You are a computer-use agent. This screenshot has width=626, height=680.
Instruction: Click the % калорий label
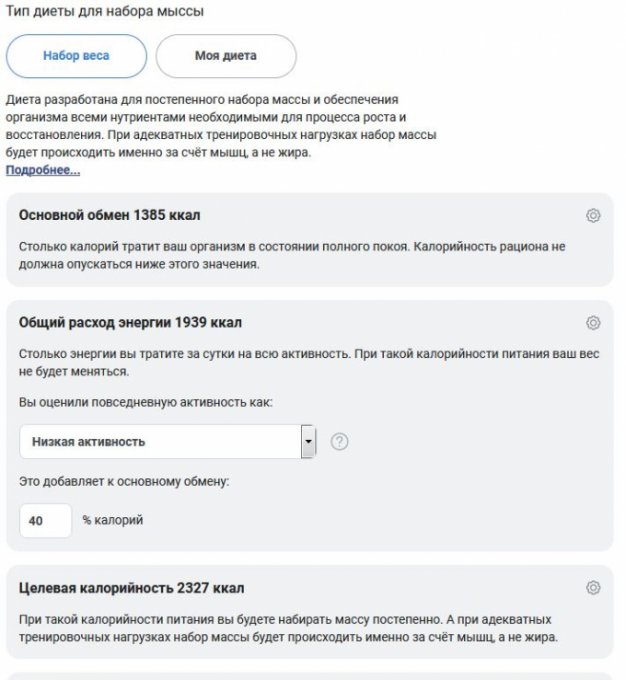pos(112,520)
